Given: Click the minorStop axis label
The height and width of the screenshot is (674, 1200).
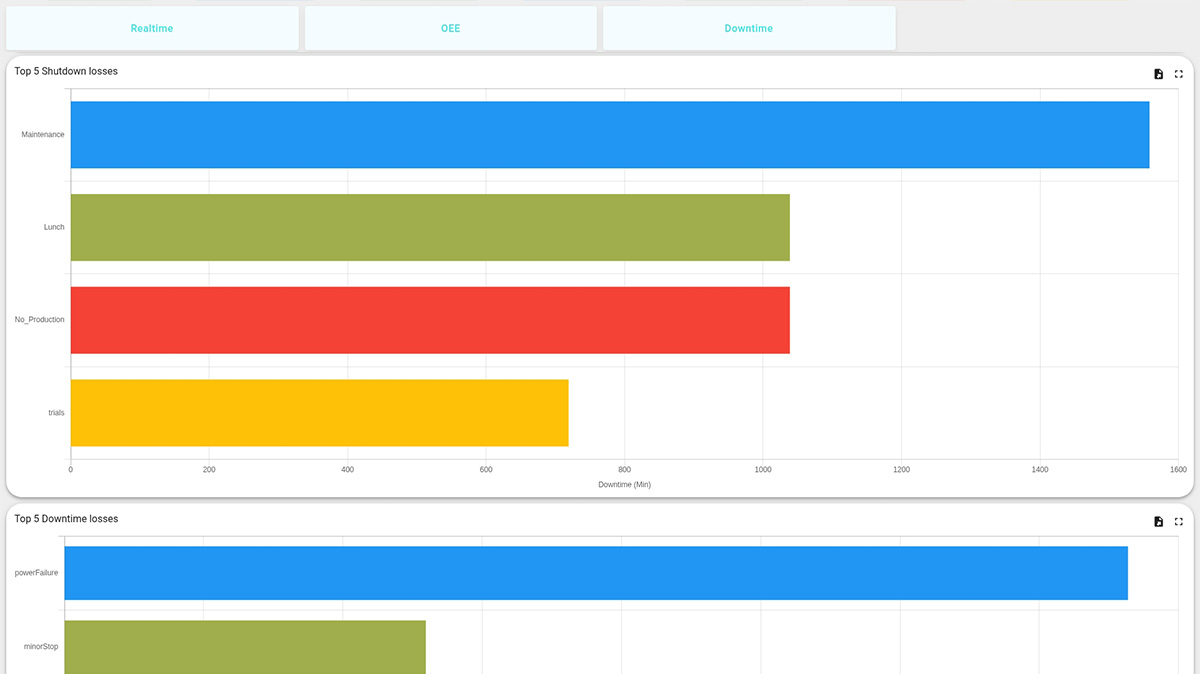Looking at the screenshot, I should click(42, 647).
